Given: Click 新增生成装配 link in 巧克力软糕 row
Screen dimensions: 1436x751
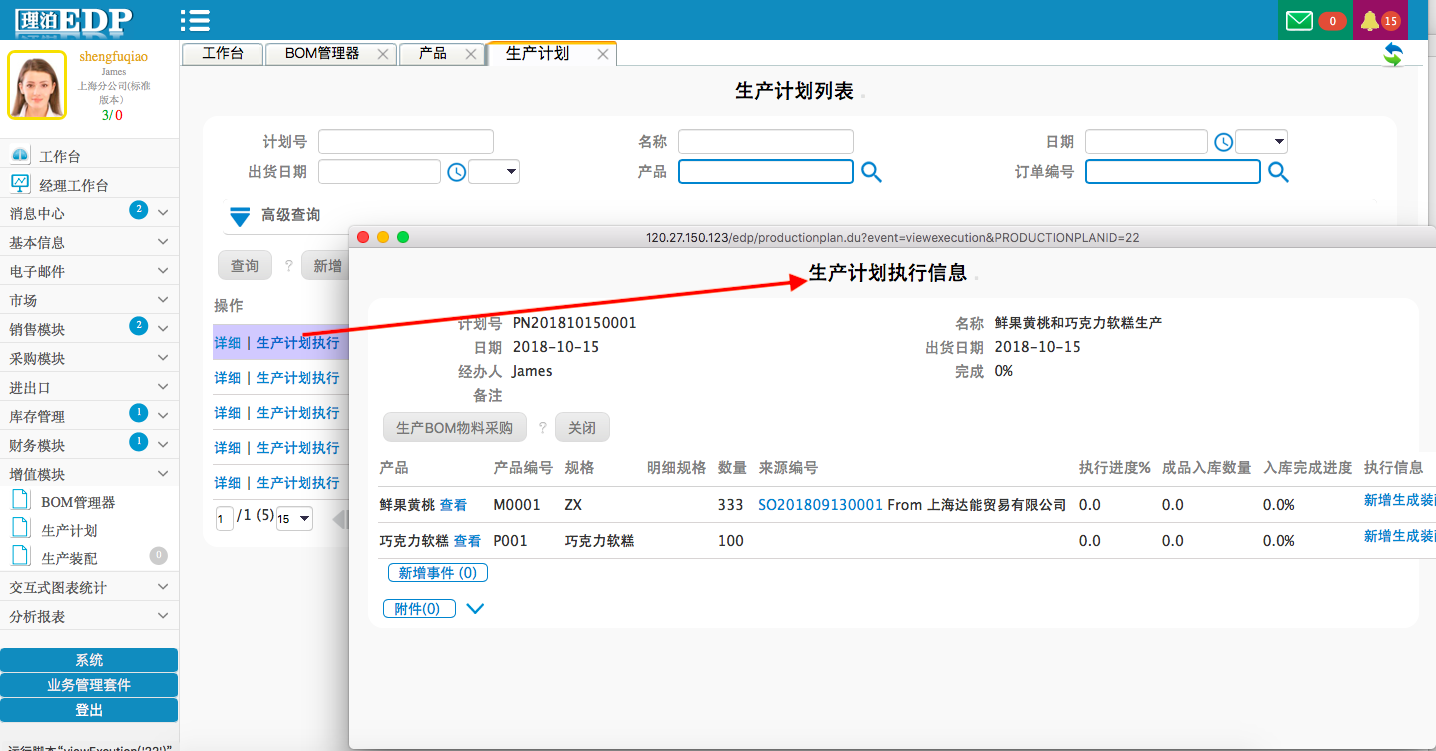Looking at the screenshot, I should click(1399, 536).
